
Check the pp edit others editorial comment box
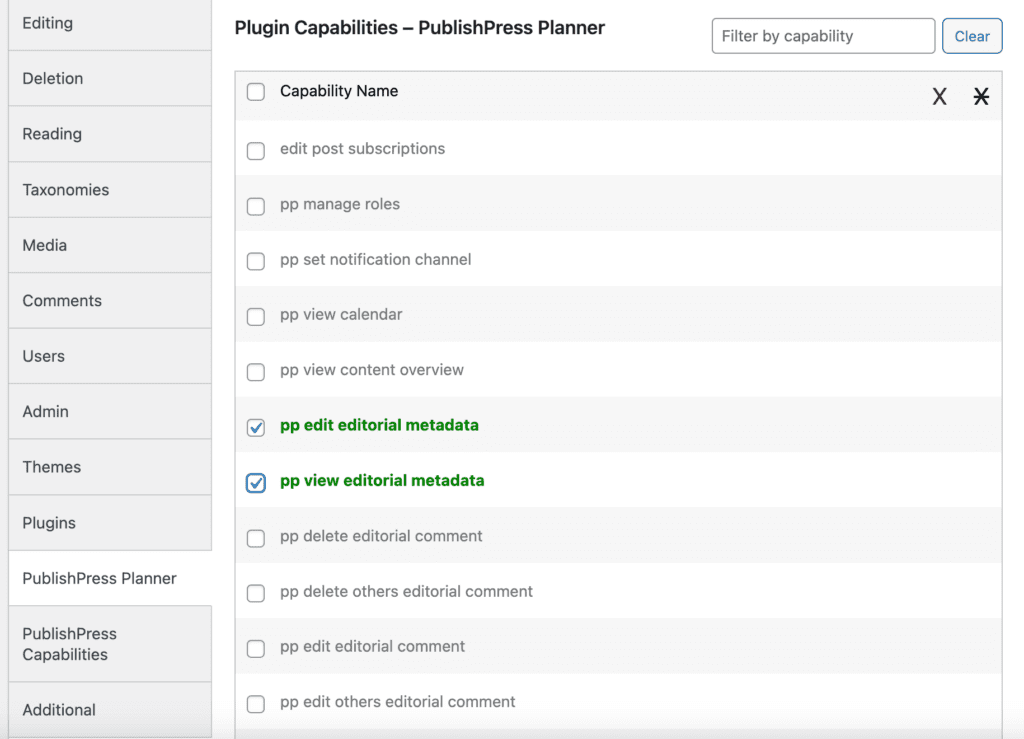(255, 702)
